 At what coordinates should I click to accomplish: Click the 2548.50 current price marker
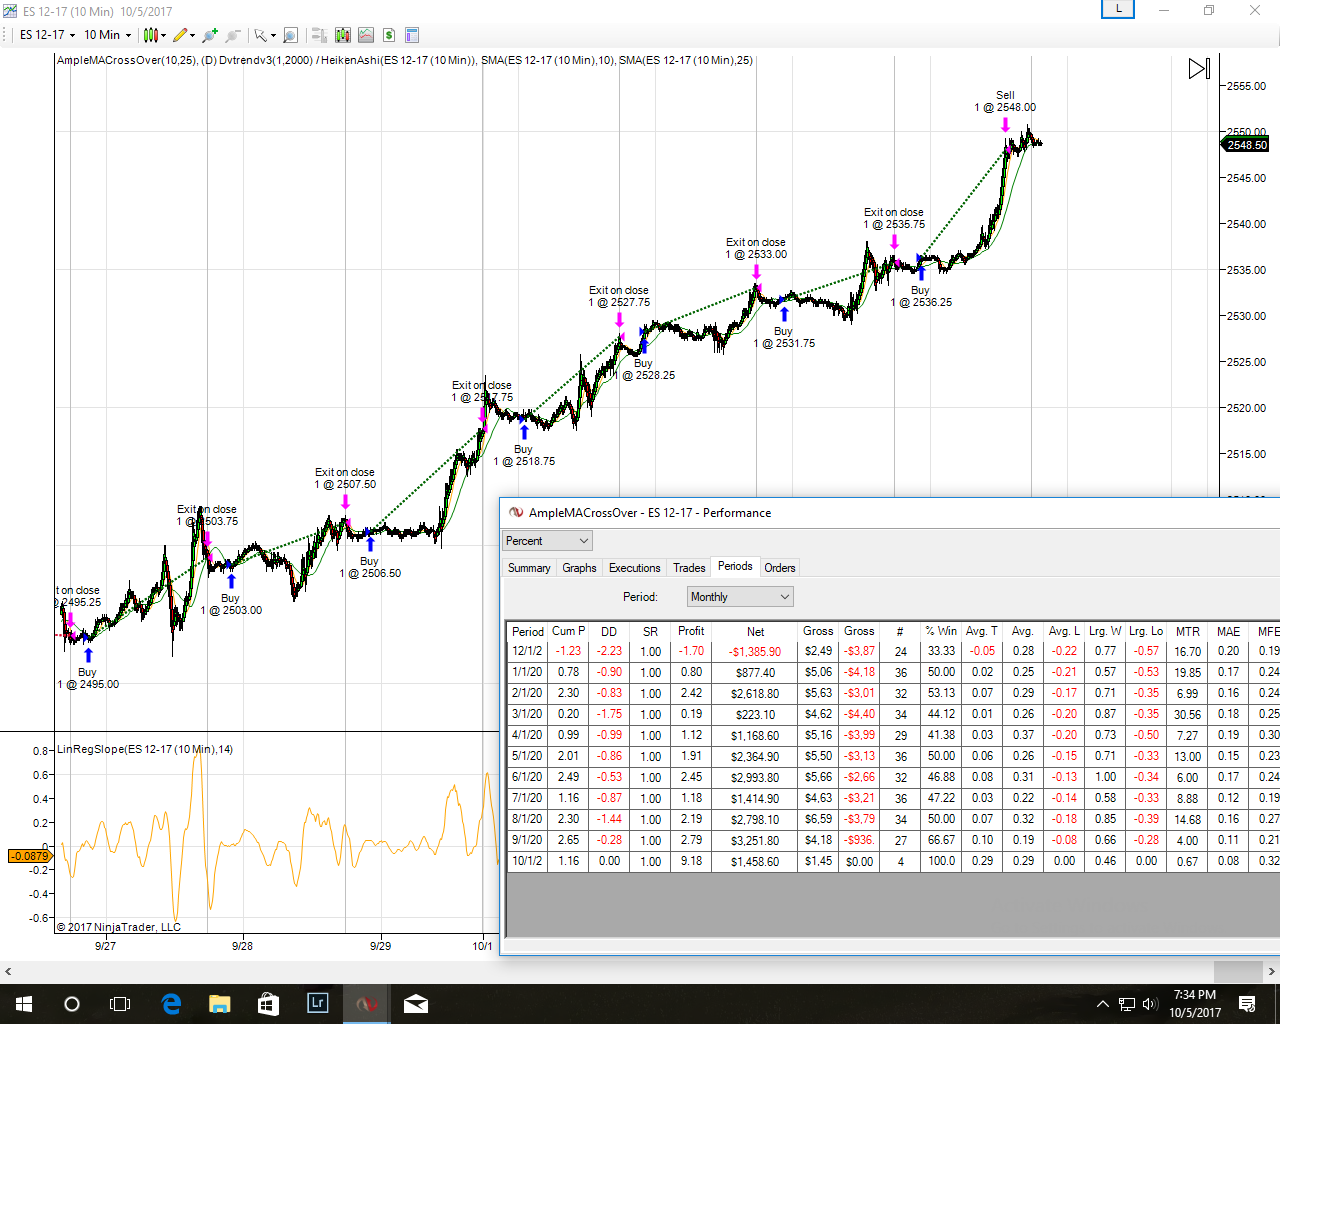(1246, 145)
